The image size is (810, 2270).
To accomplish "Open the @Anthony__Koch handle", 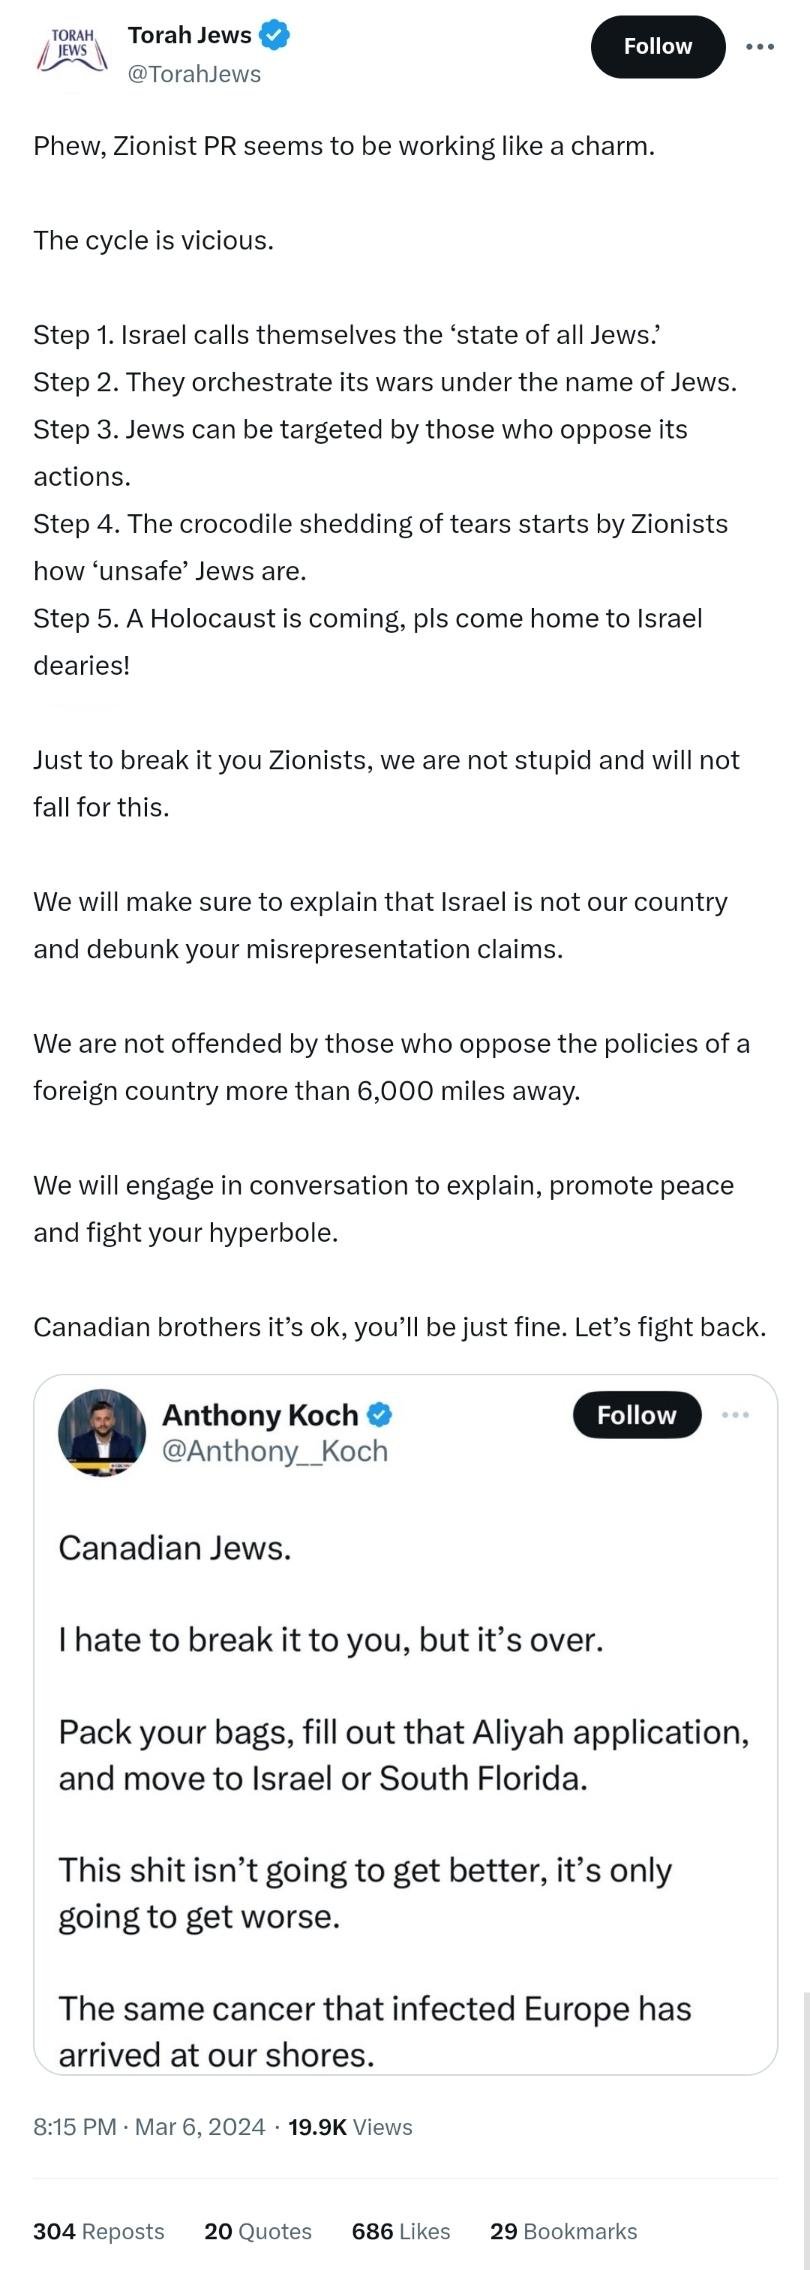I will [274, 1451].
